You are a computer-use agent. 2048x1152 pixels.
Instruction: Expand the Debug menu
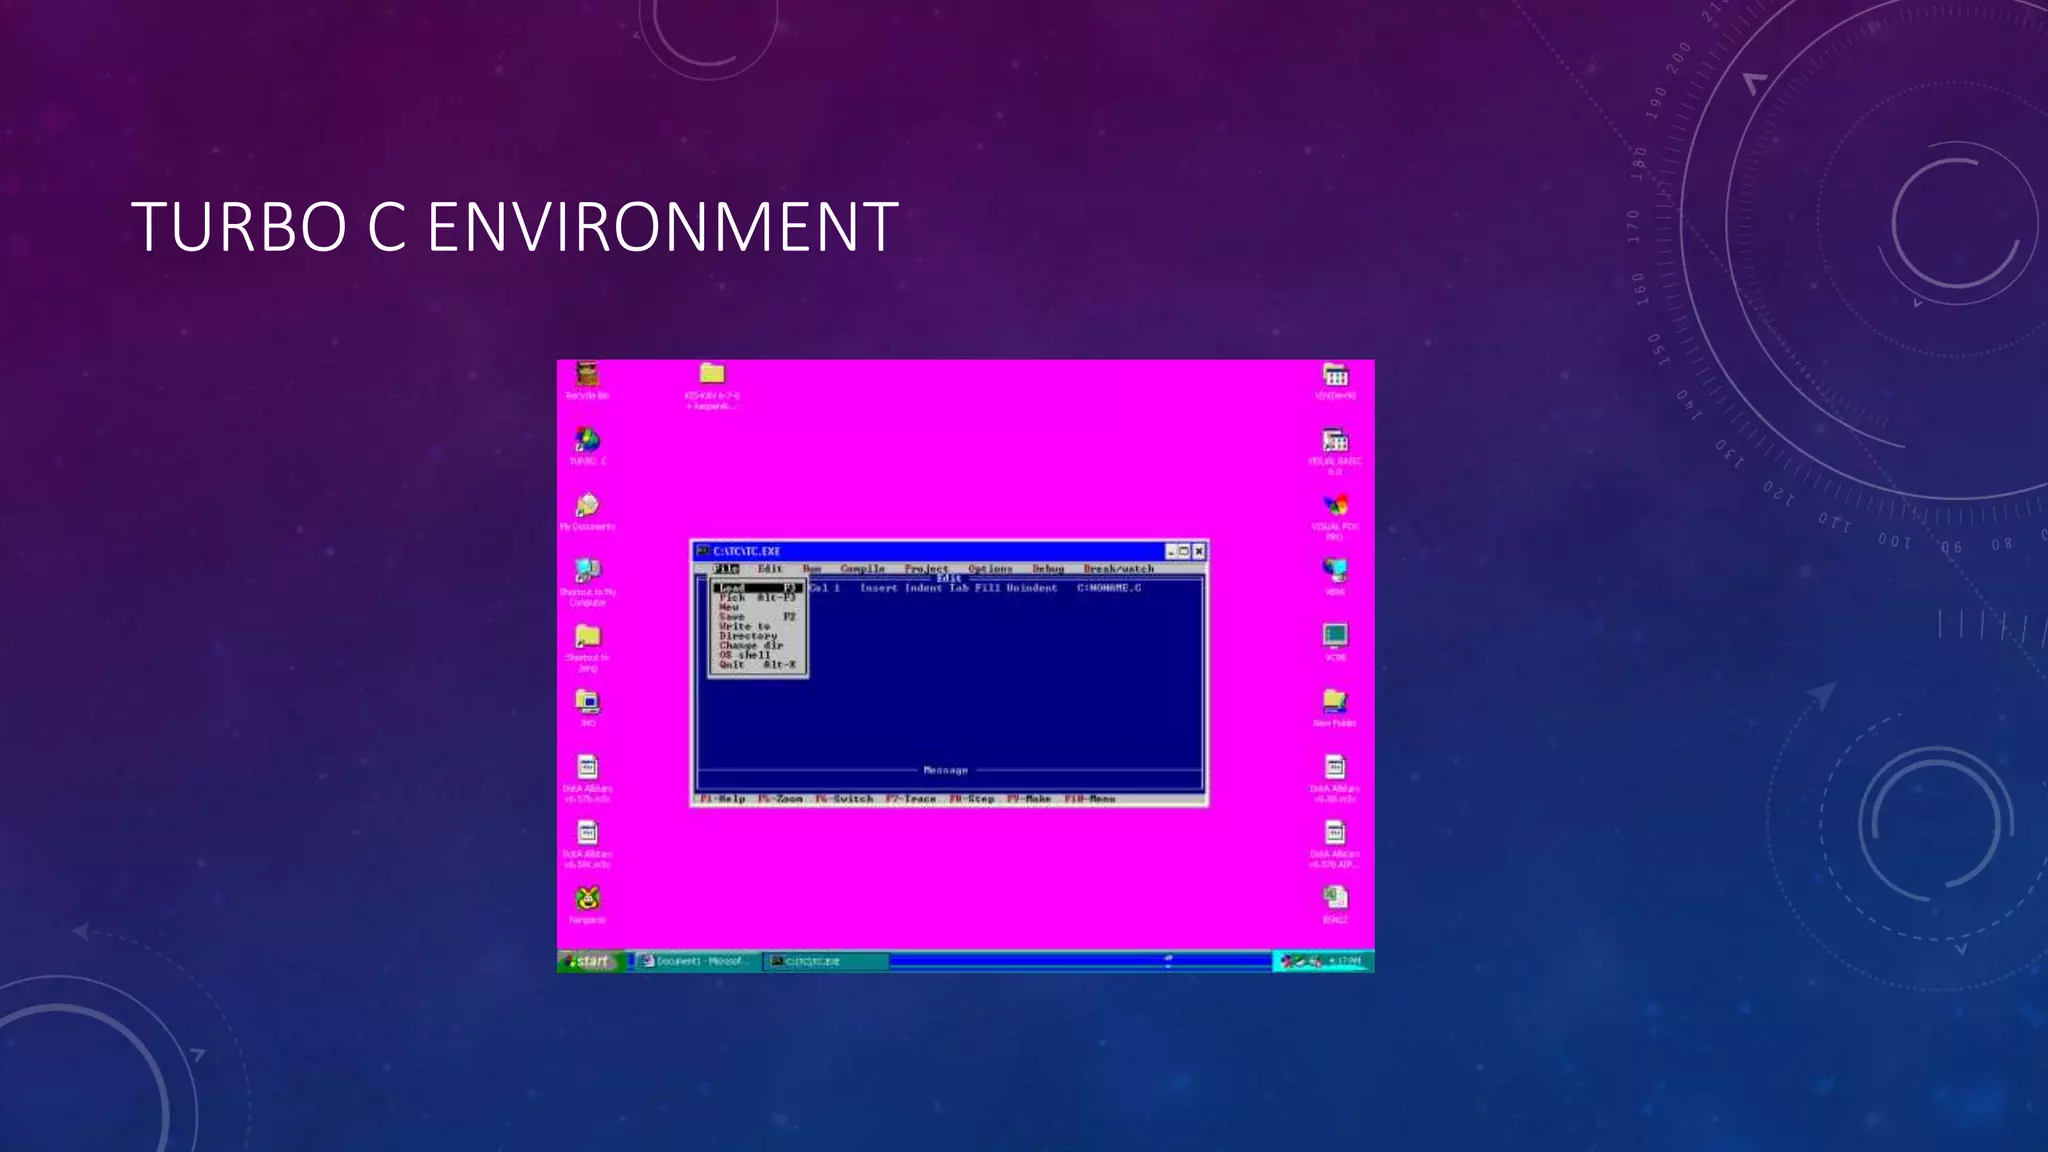pyautogui.click(x=1048, y=569)
